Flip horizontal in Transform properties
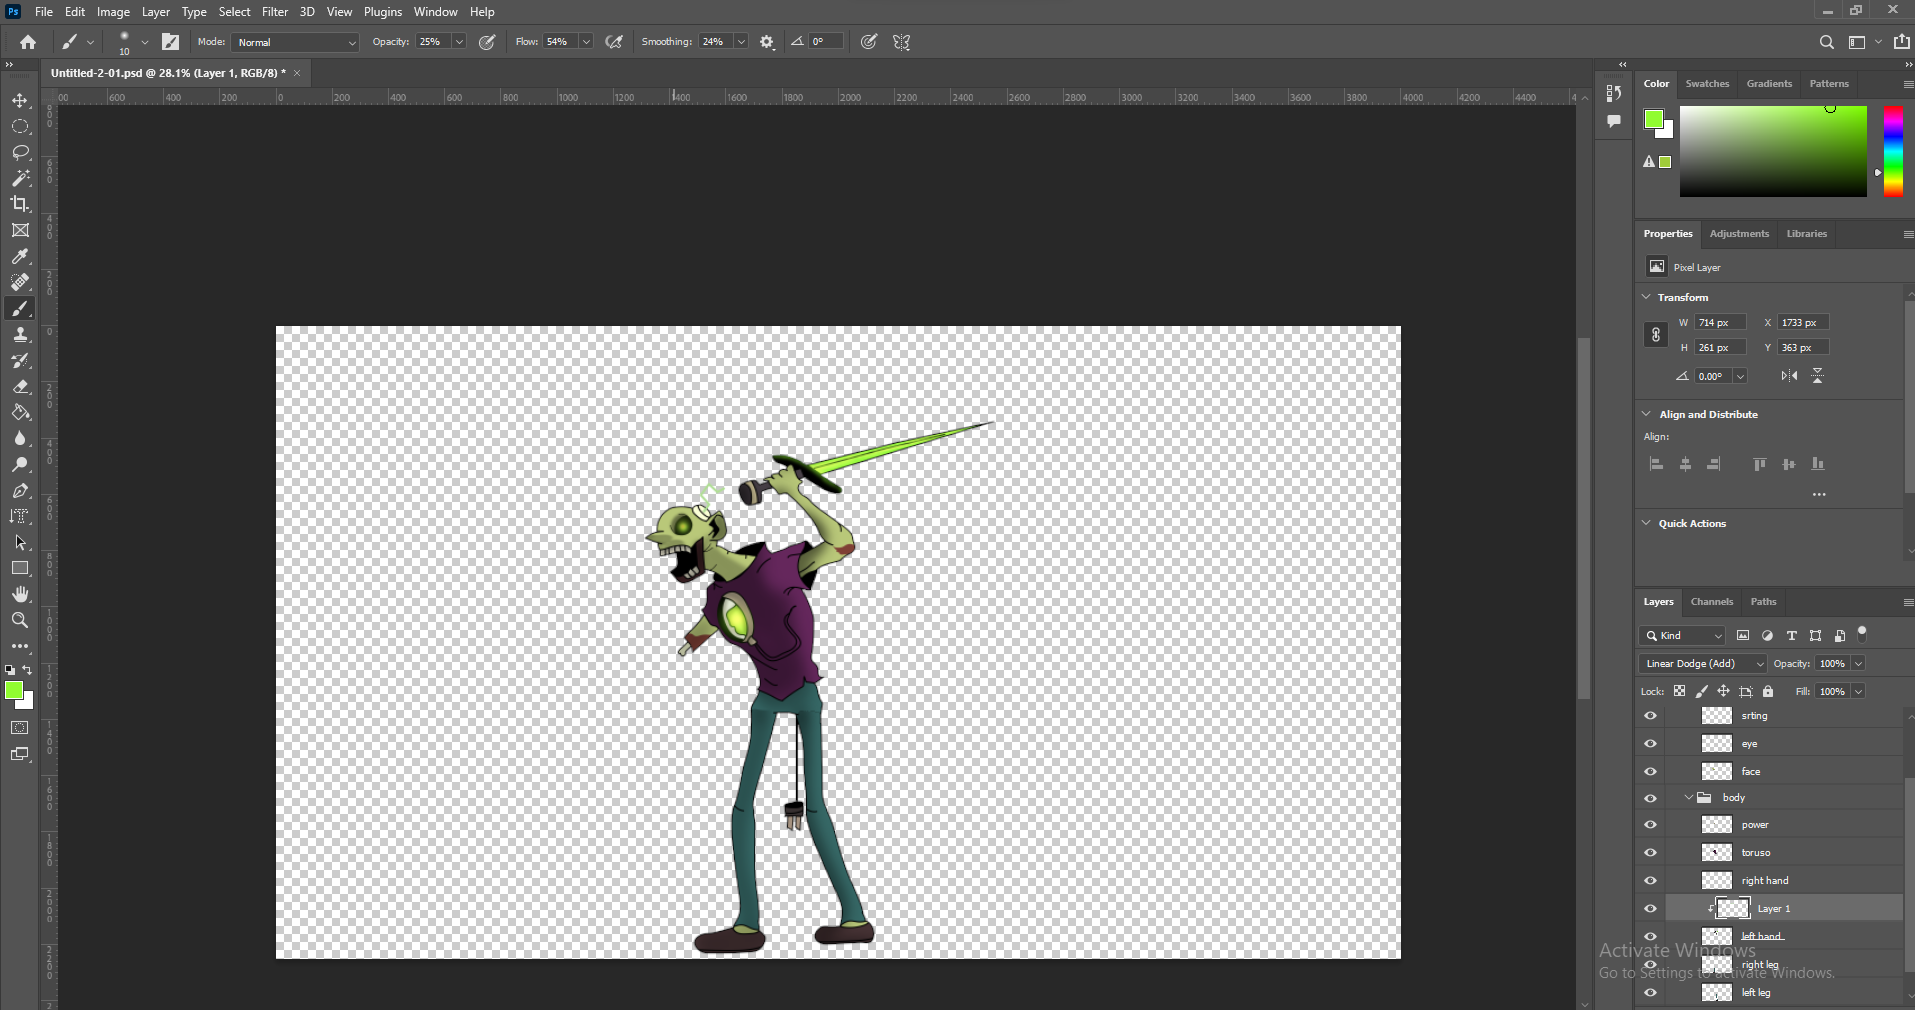Viewport: 1915px width, 1010px height. pyautogui.click(x=1789, y=376)
